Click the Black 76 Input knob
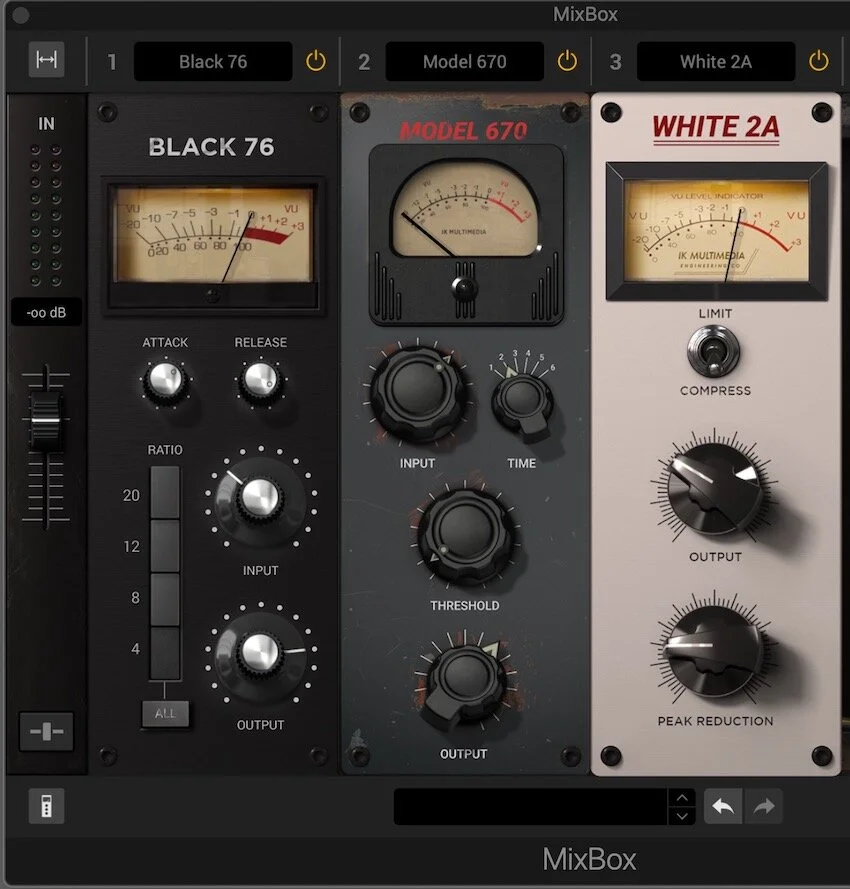This screenshot has width=850, height=889. click(261, 499)
